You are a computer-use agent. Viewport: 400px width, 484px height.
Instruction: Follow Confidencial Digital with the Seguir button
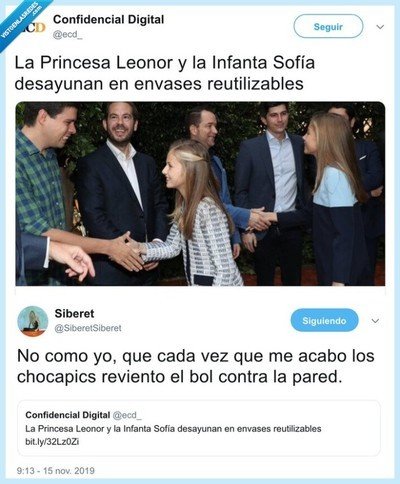(328, 27)
